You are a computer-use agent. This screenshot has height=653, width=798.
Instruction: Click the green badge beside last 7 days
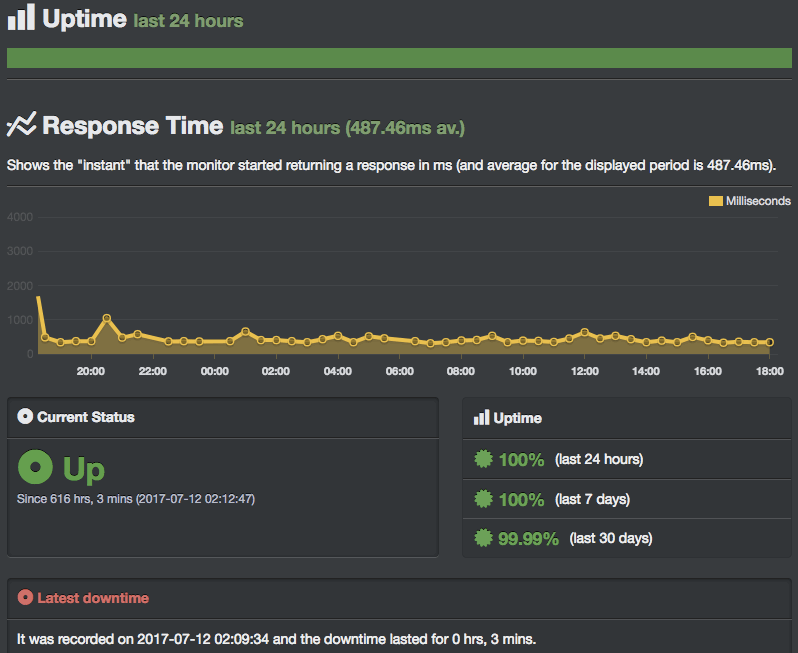click(x=483, y=499)
